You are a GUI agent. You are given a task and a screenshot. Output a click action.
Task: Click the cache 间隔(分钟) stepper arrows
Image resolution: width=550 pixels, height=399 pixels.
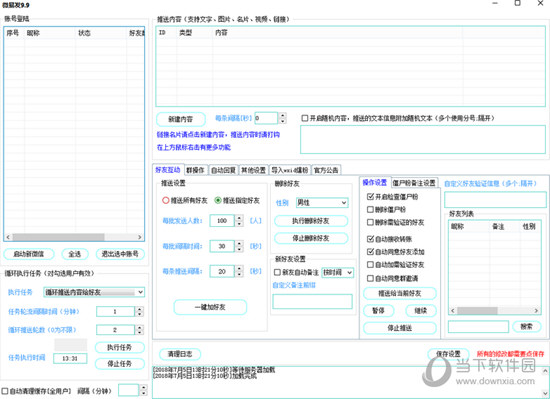click(x=143, y=390)
